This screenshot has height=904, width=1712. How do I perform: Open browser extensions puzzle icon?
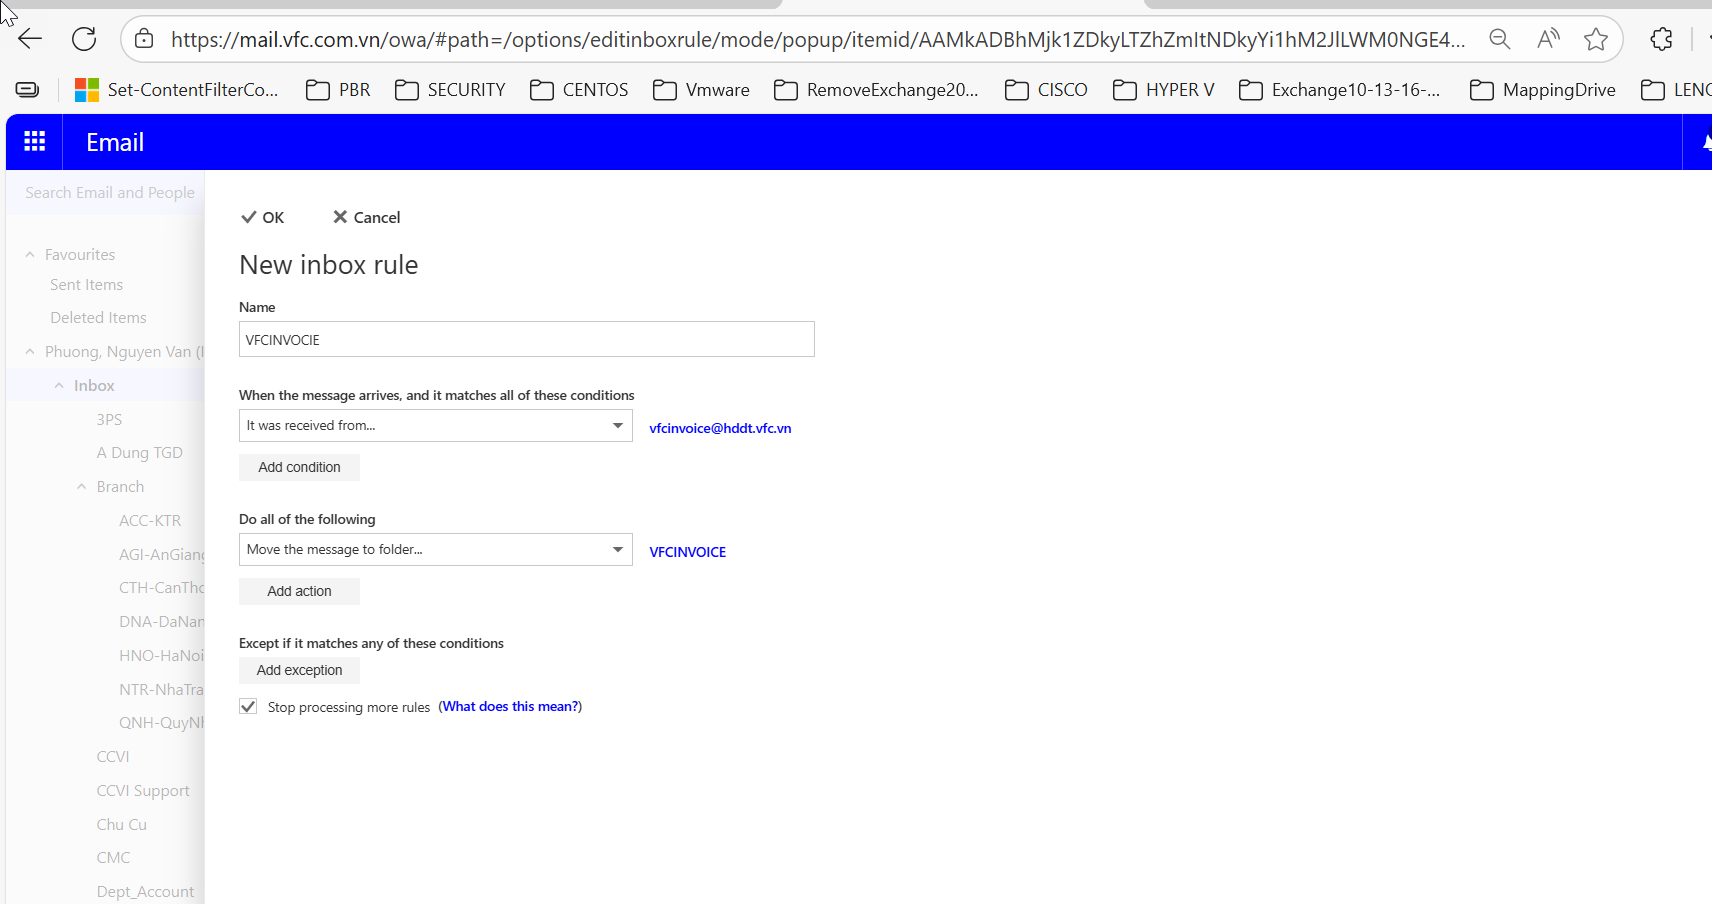[x=1661, y=39]
